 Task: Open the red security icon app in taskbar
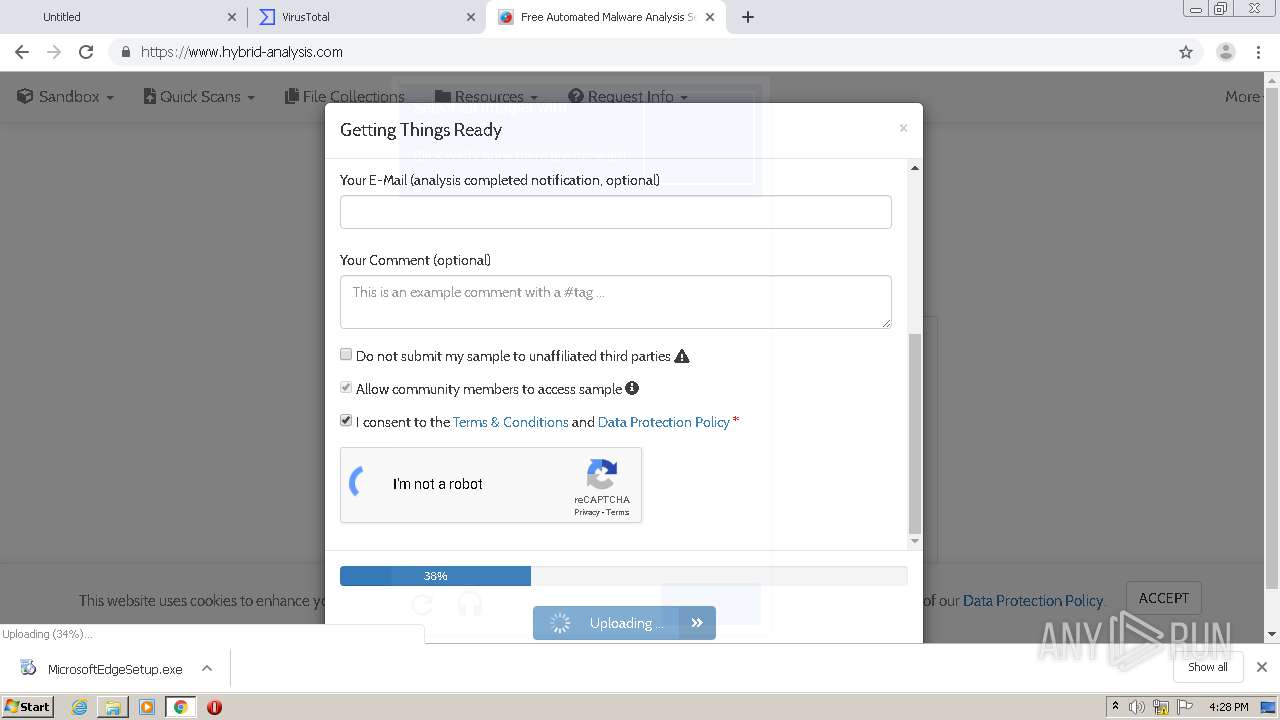pos(214,707)
